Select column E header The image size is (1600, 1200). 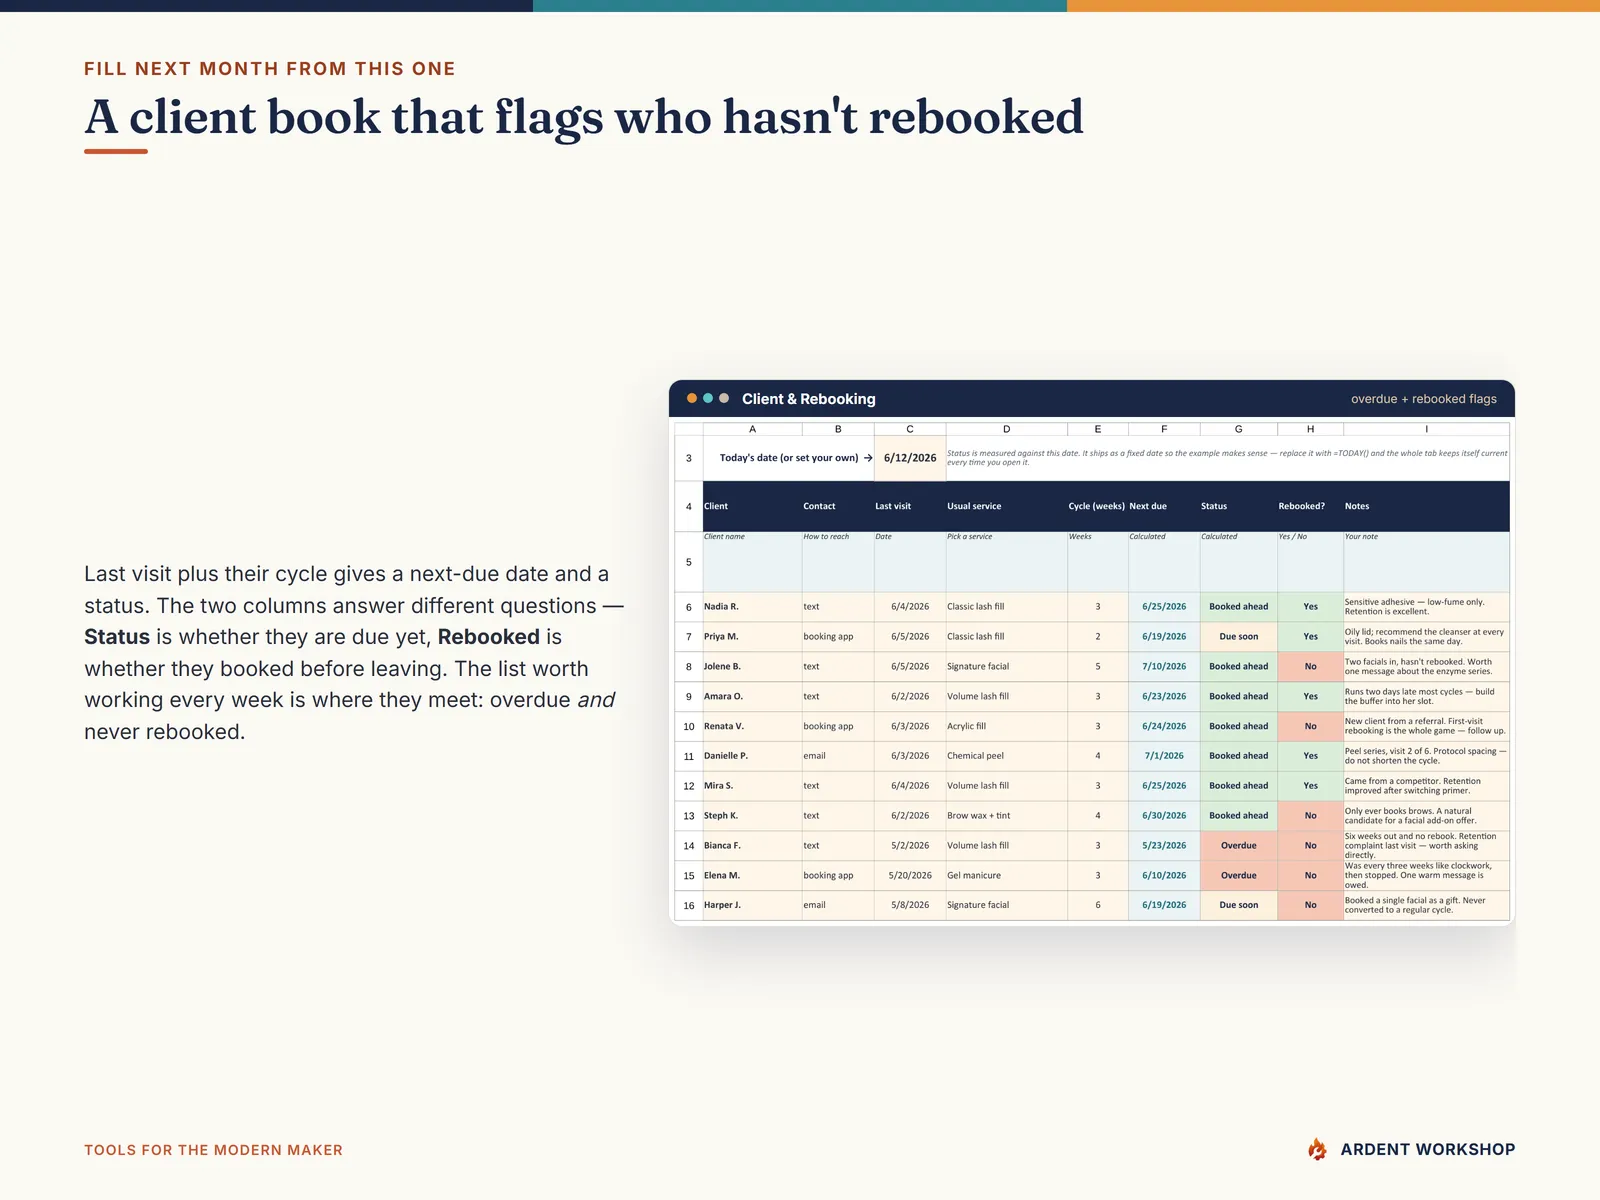[1098, 429]
